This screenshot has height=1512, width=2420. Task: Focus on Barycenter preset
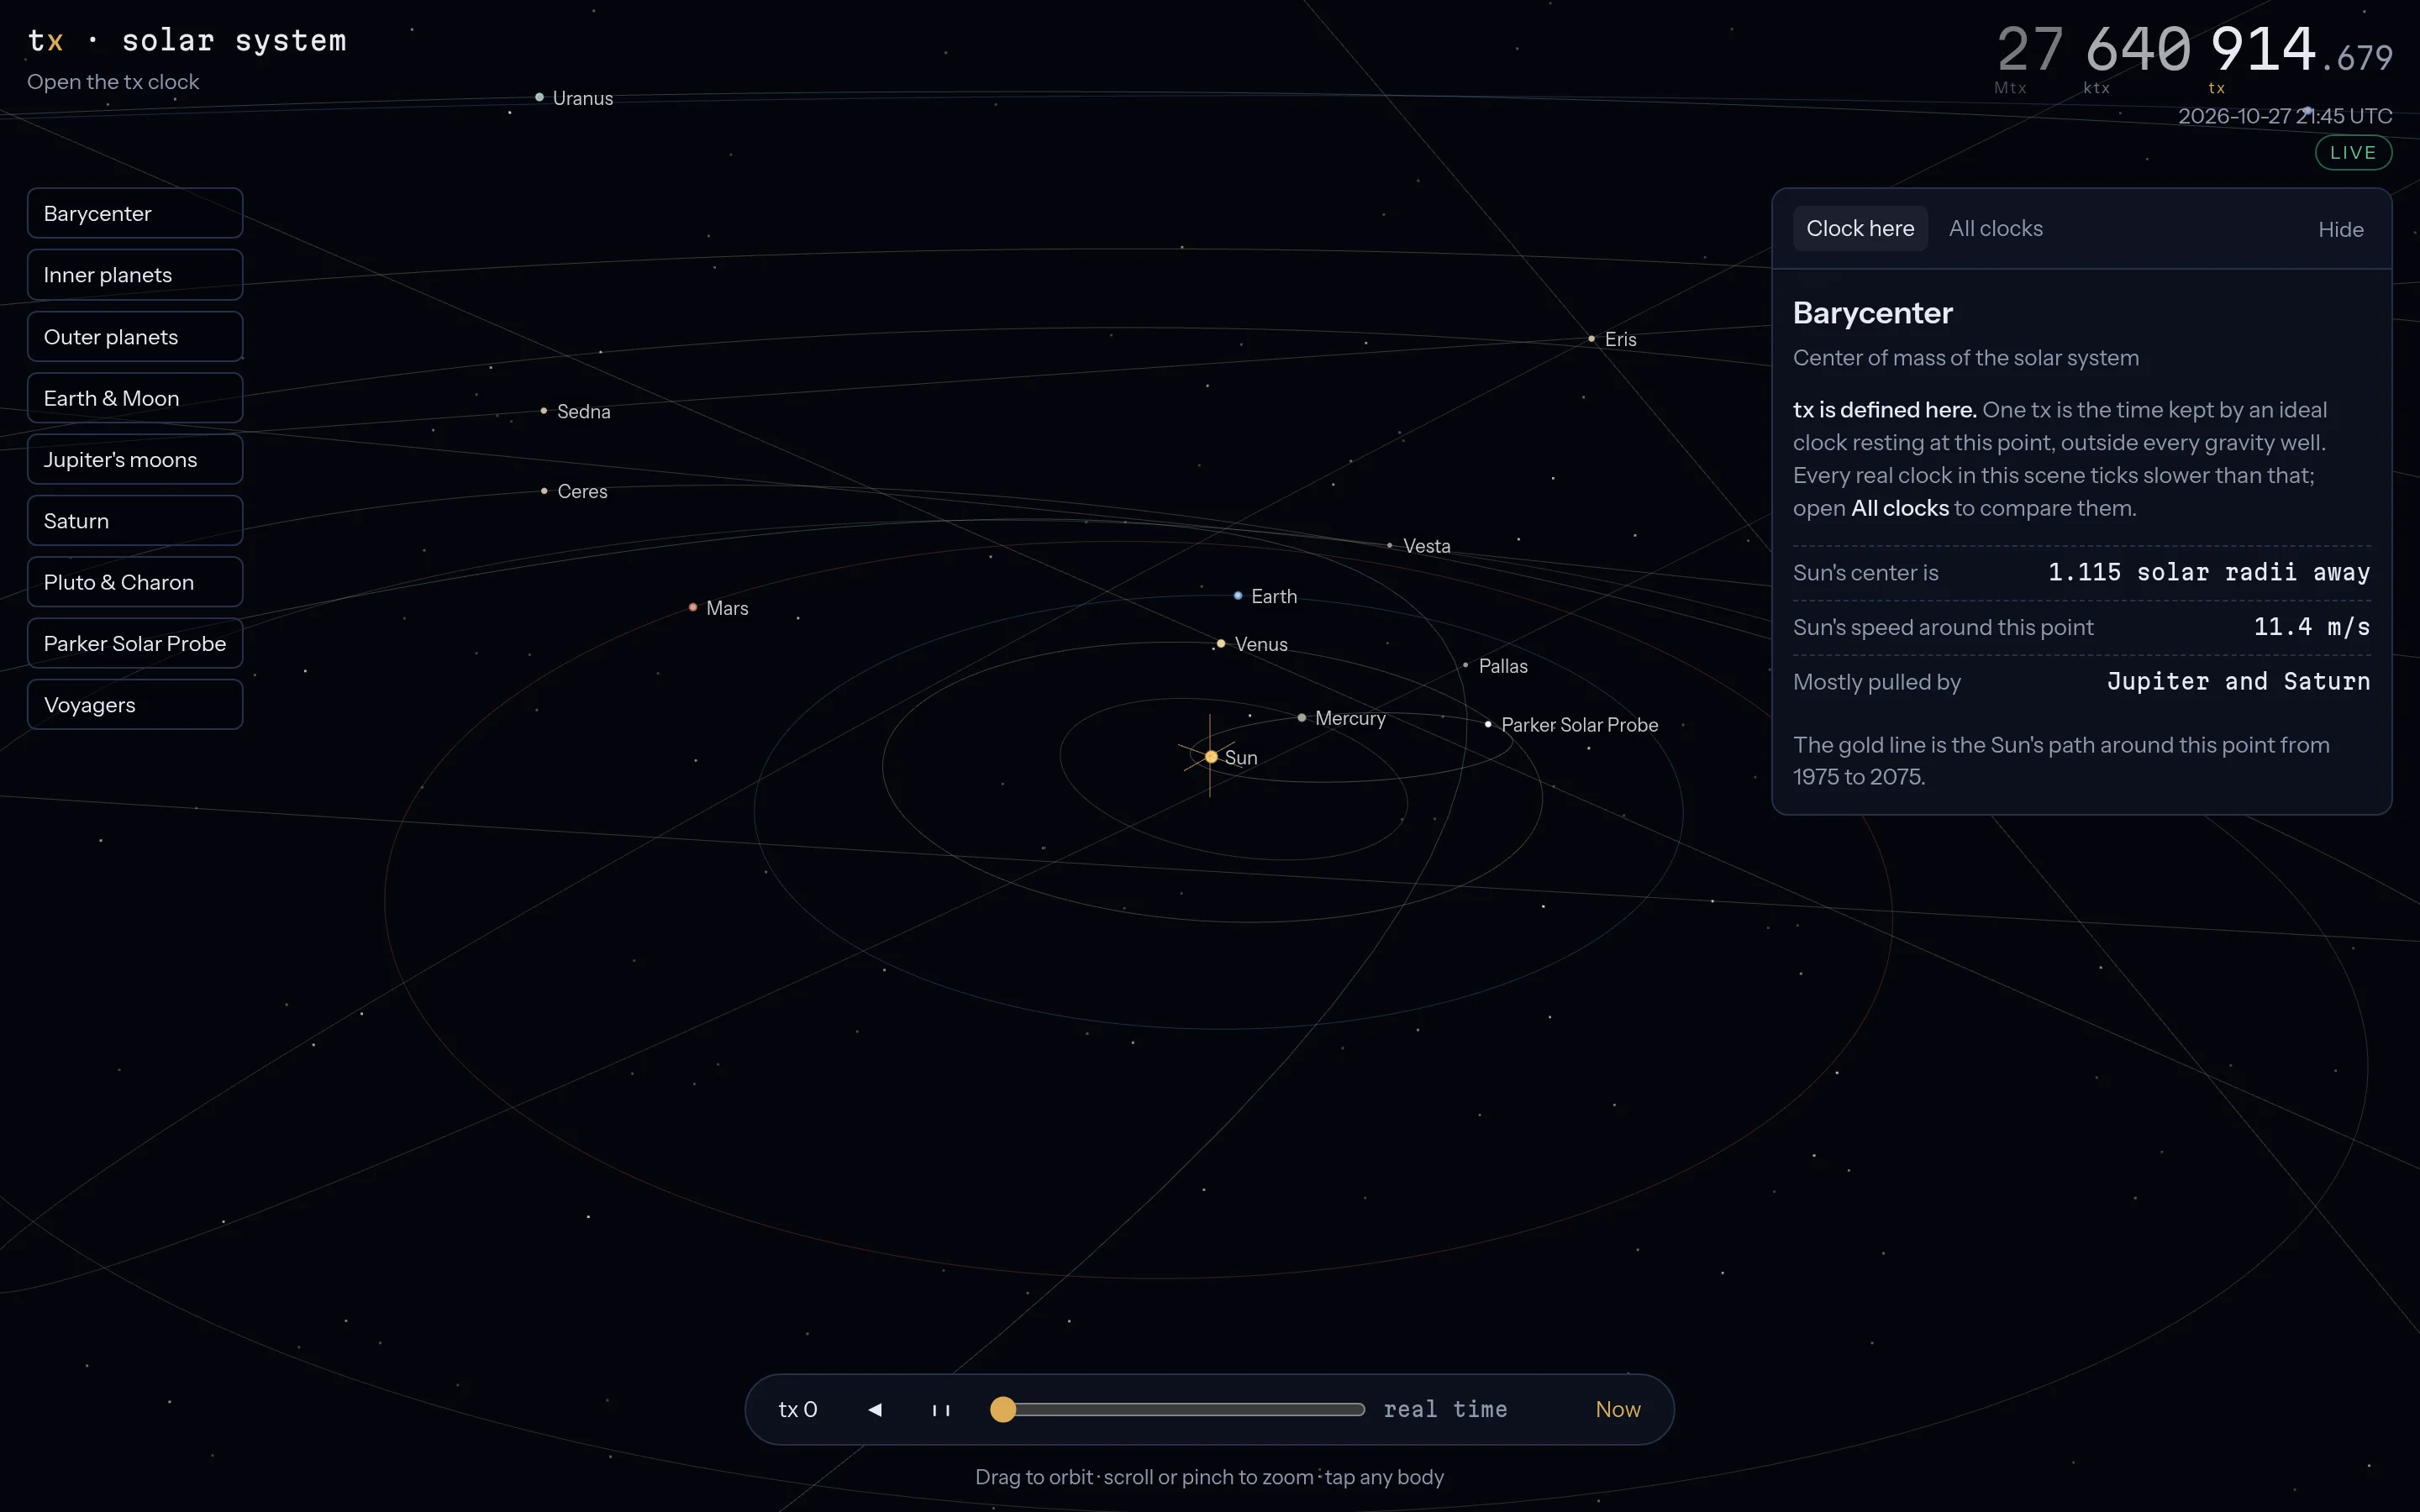tap(135, 213)
